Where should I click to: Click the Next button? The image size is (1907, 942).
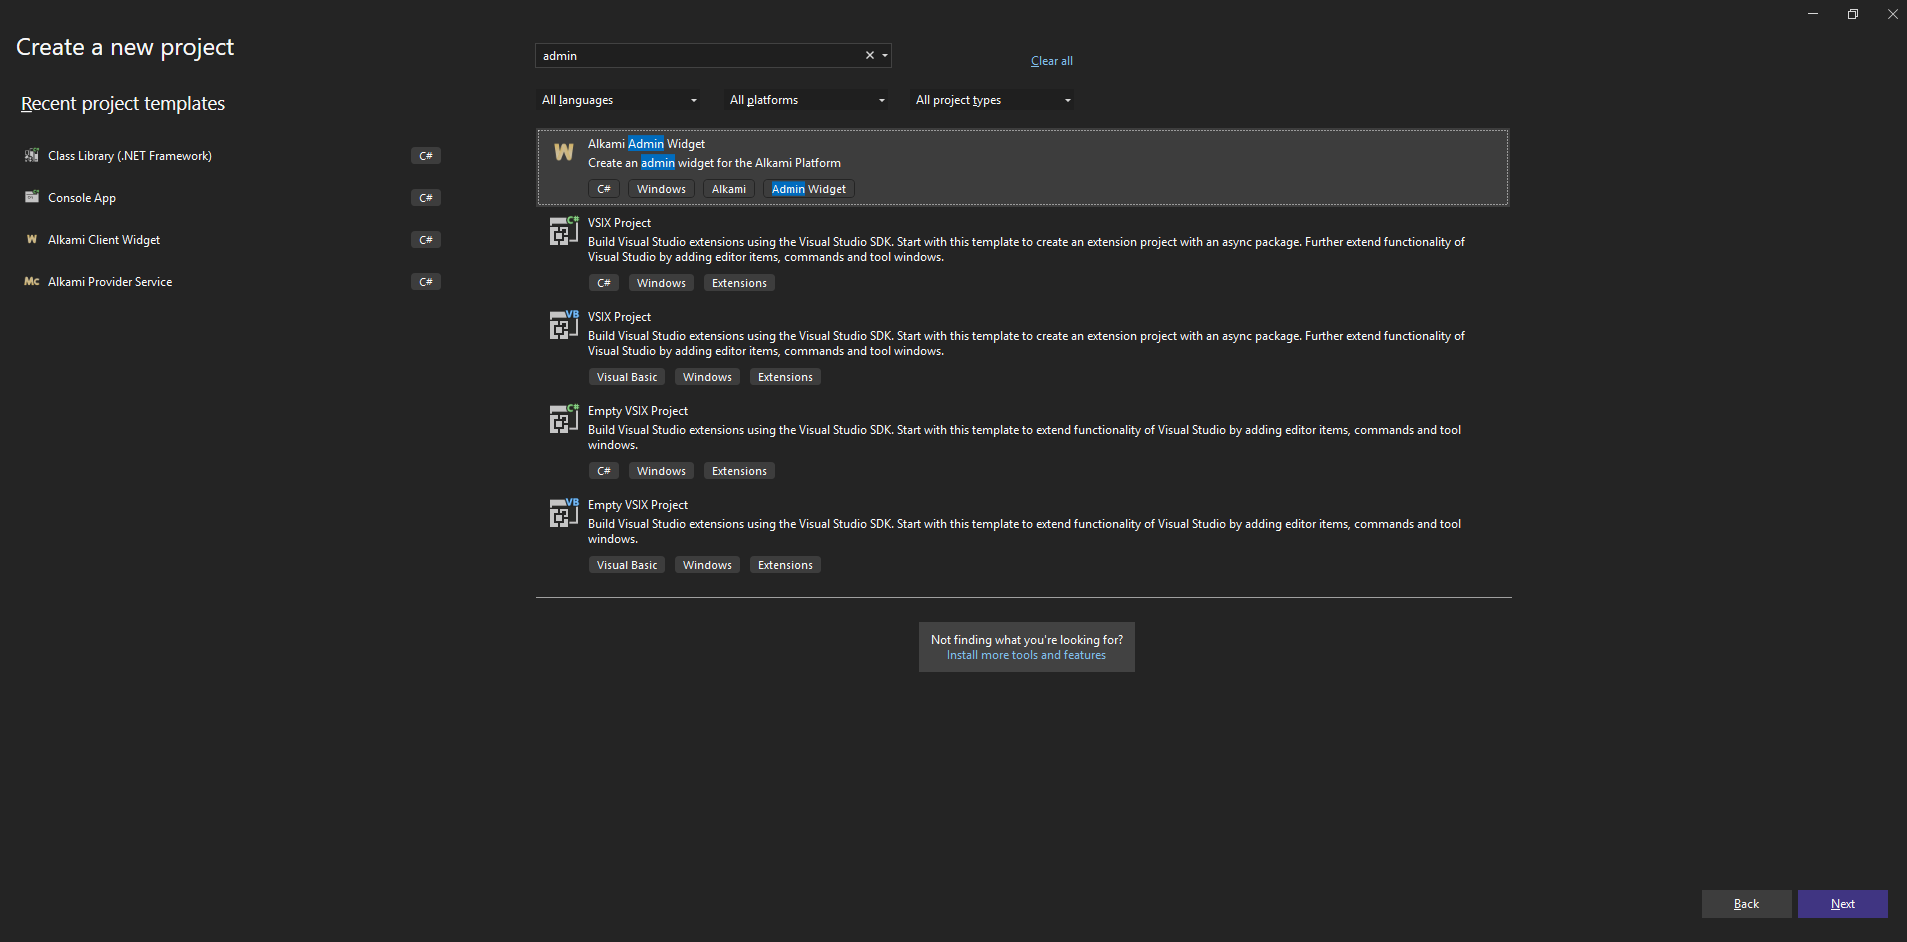[x=1842, y=904]
